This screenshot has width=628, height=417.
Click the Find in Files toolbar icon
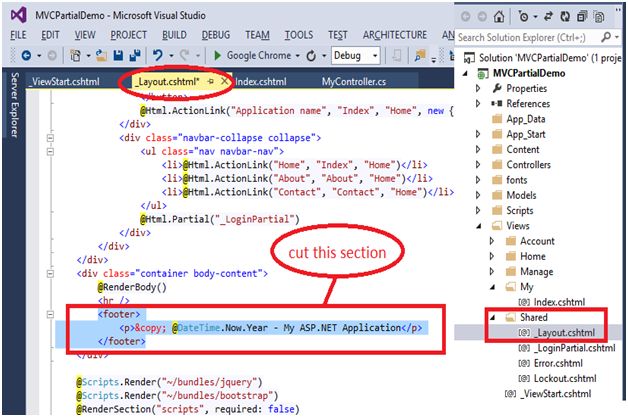click(x=420, y=56)
